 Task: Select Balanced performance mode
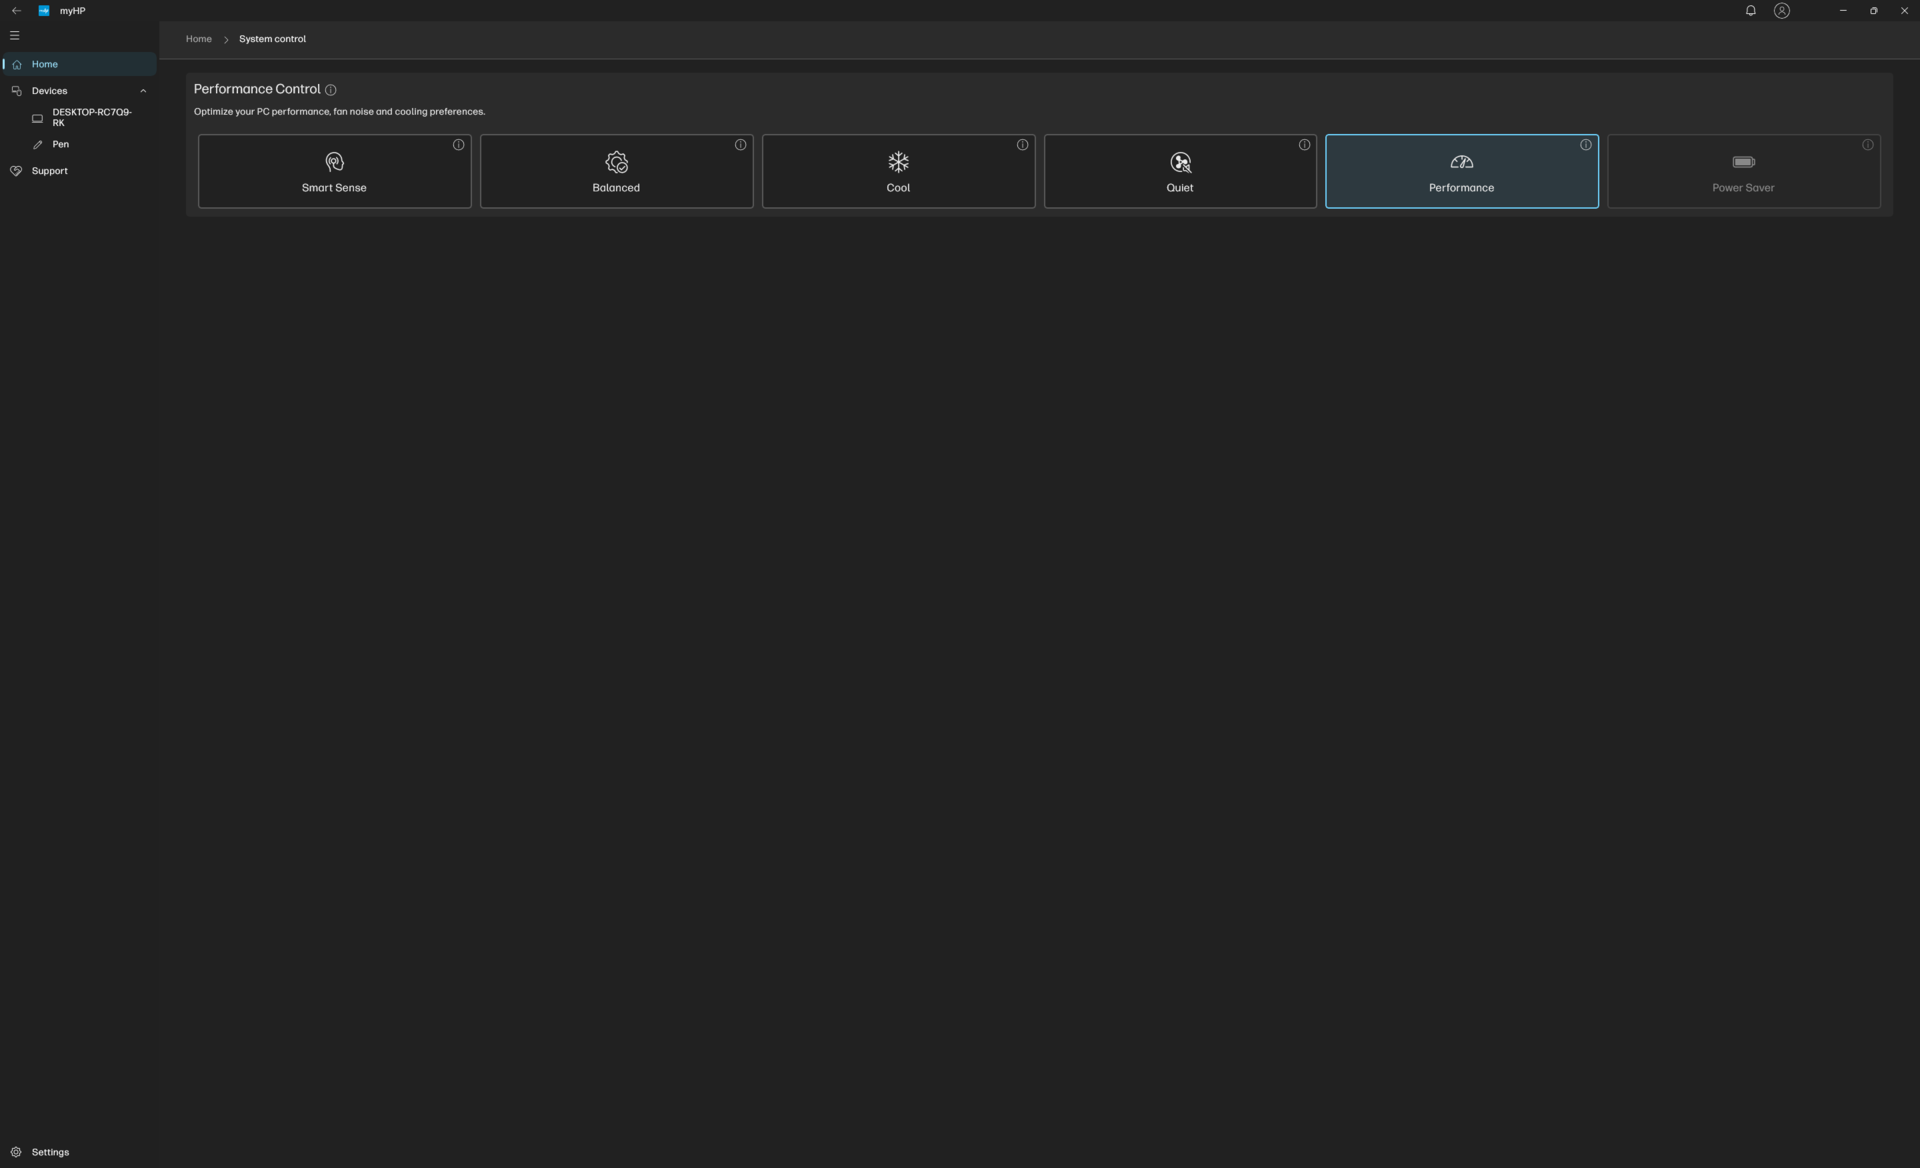tap(616, 172)
